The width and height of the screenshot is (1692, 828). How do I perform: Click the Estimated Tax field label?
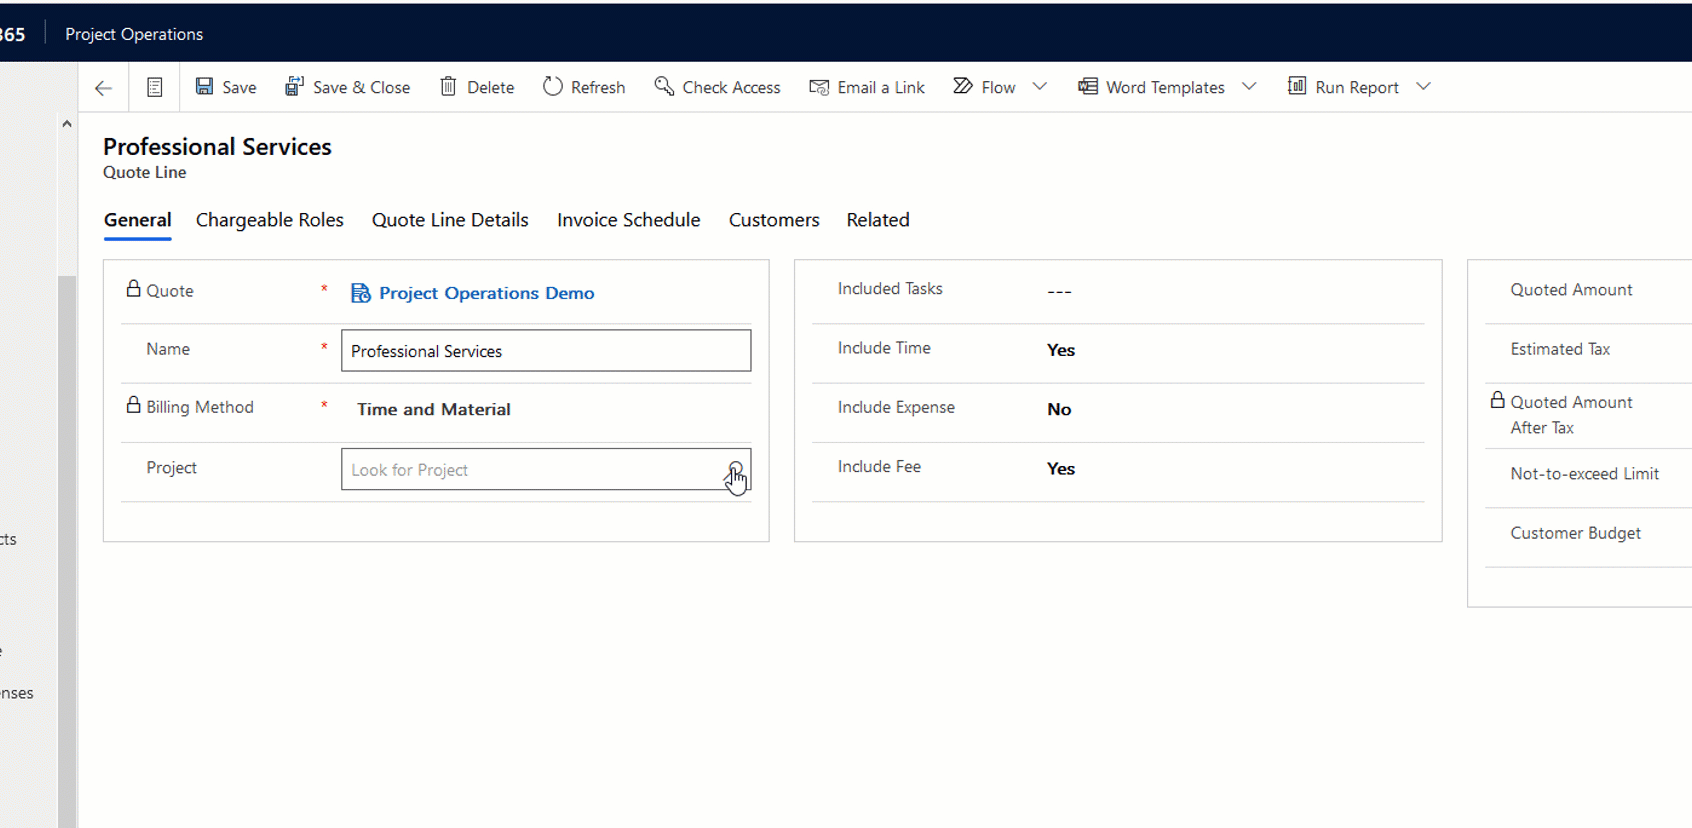coord(1560,349)
